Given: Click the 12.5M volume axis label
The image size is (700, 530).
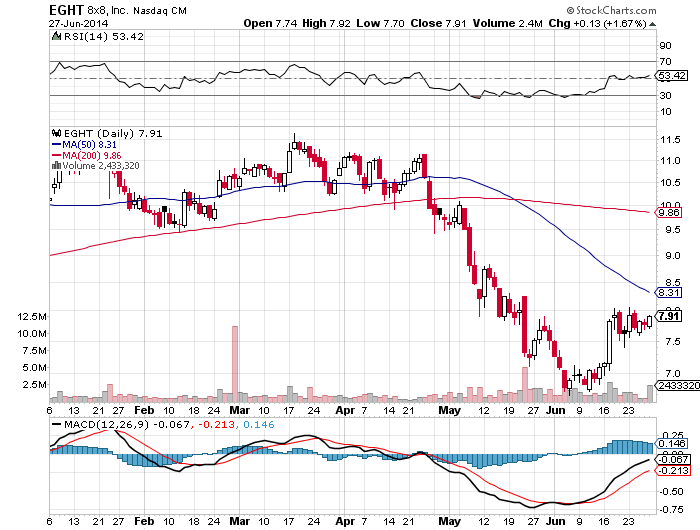Looking at the screenshot, I should 32,317.
